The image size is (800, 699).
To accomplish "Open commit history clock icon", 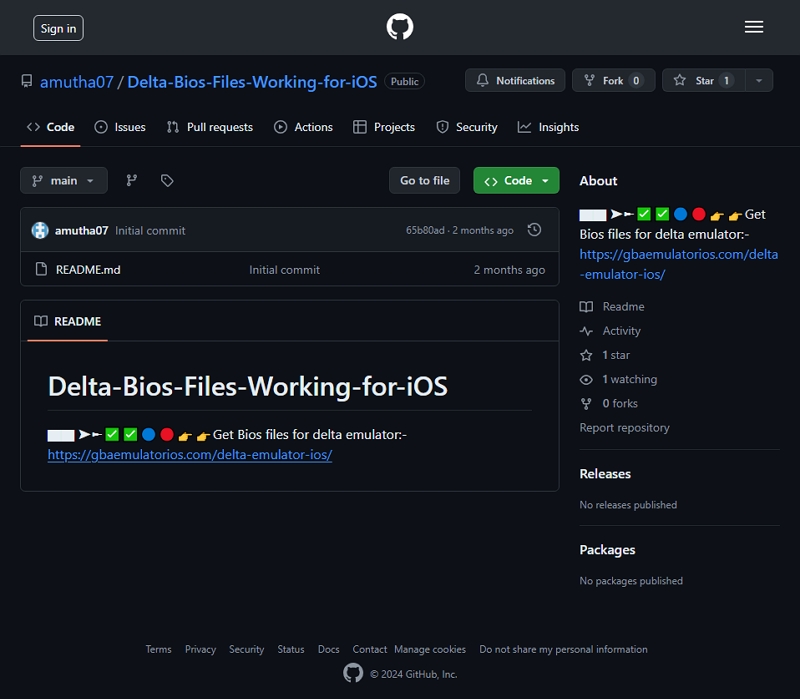I will click(534, 230).
